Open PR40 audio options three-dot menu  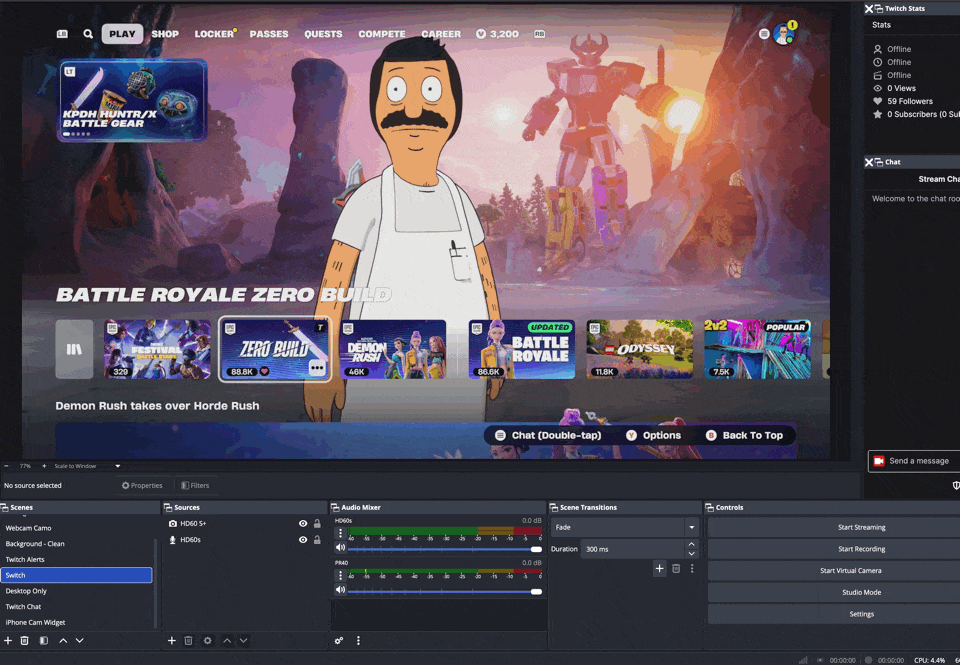pyautogui.click(x=340, y=576)
